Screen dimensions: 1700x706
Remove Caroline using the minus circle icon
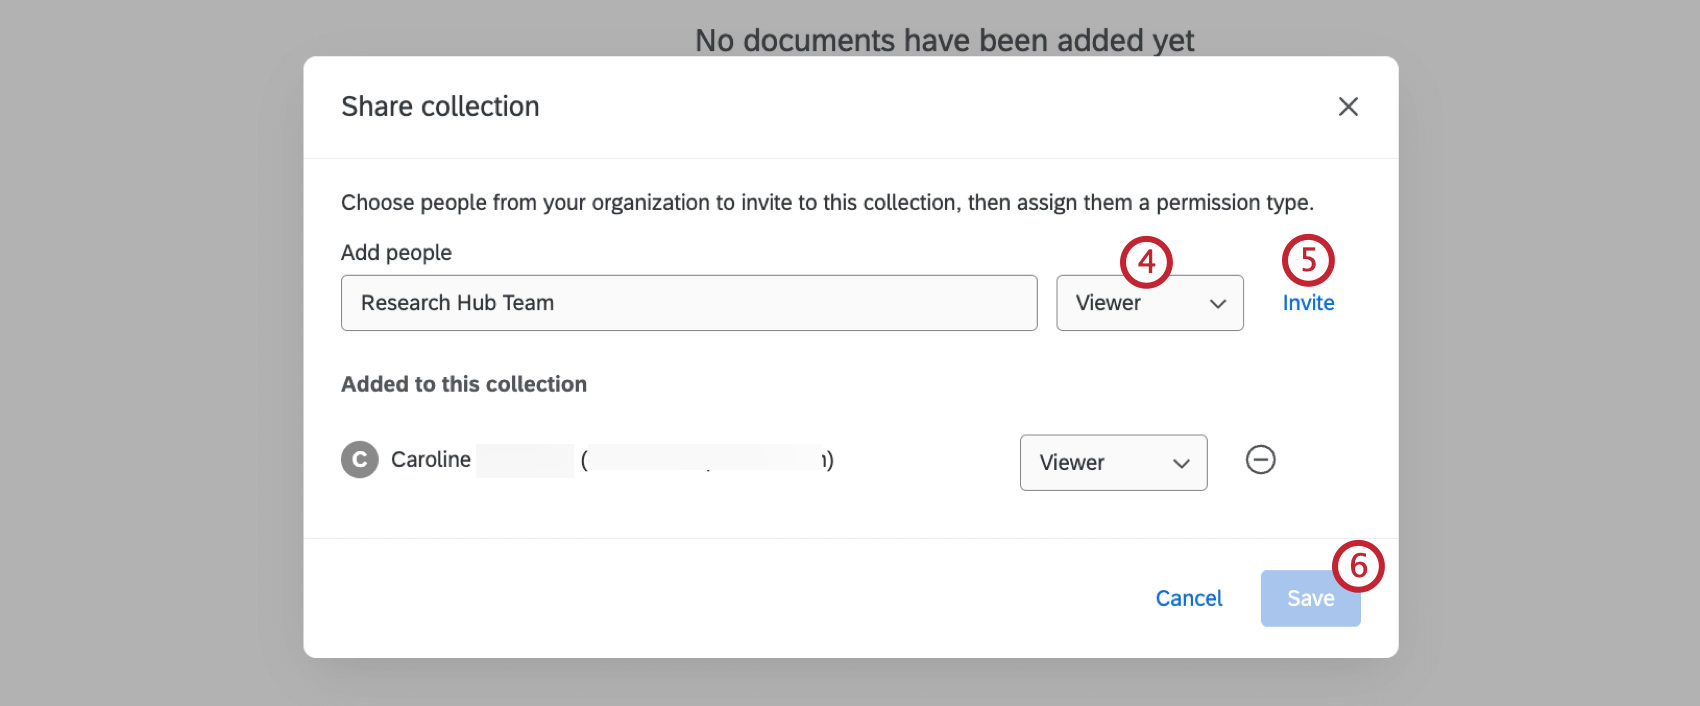click(1260, 460)
